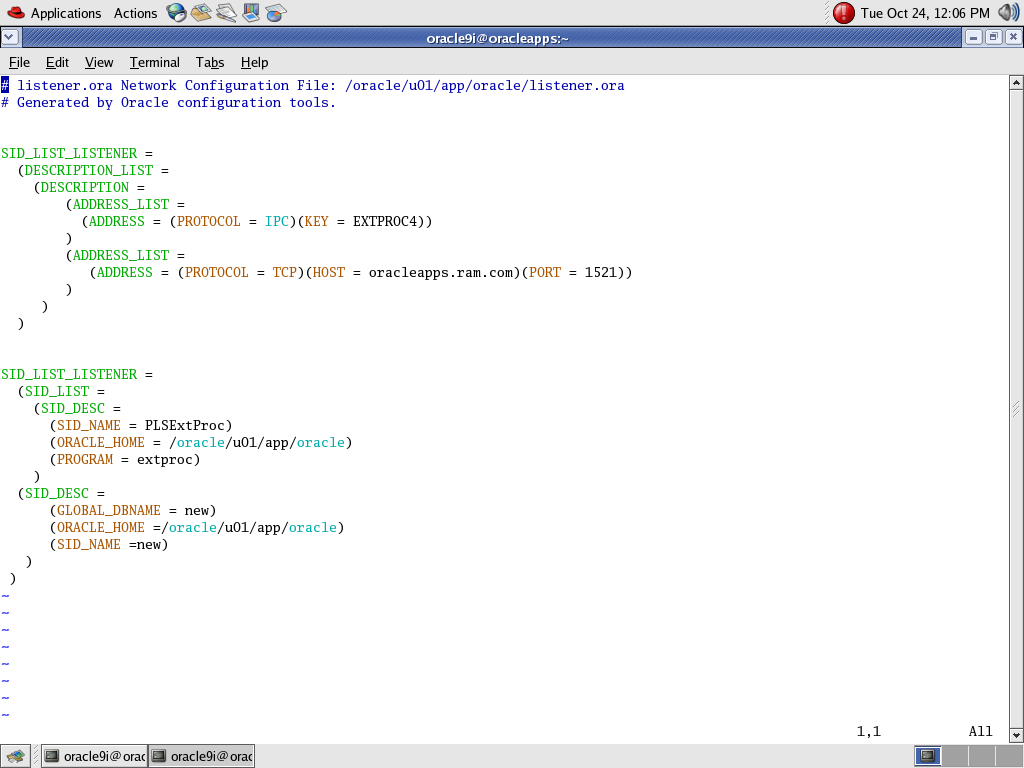The height and width of the screenshot is (768, 1024).
Task: Open the Help menu
Action: point(254,62)
